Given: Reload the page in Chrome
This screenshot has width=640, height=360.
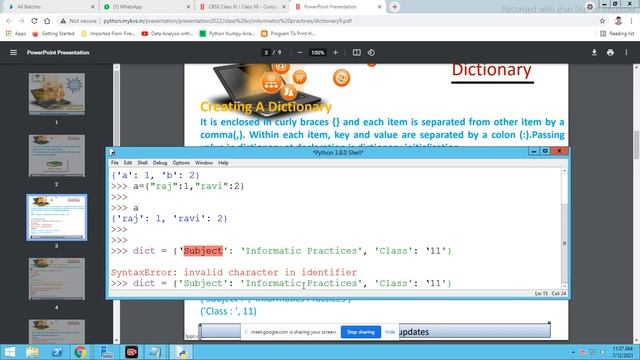Looking at the screenshot, I should 34,21.
